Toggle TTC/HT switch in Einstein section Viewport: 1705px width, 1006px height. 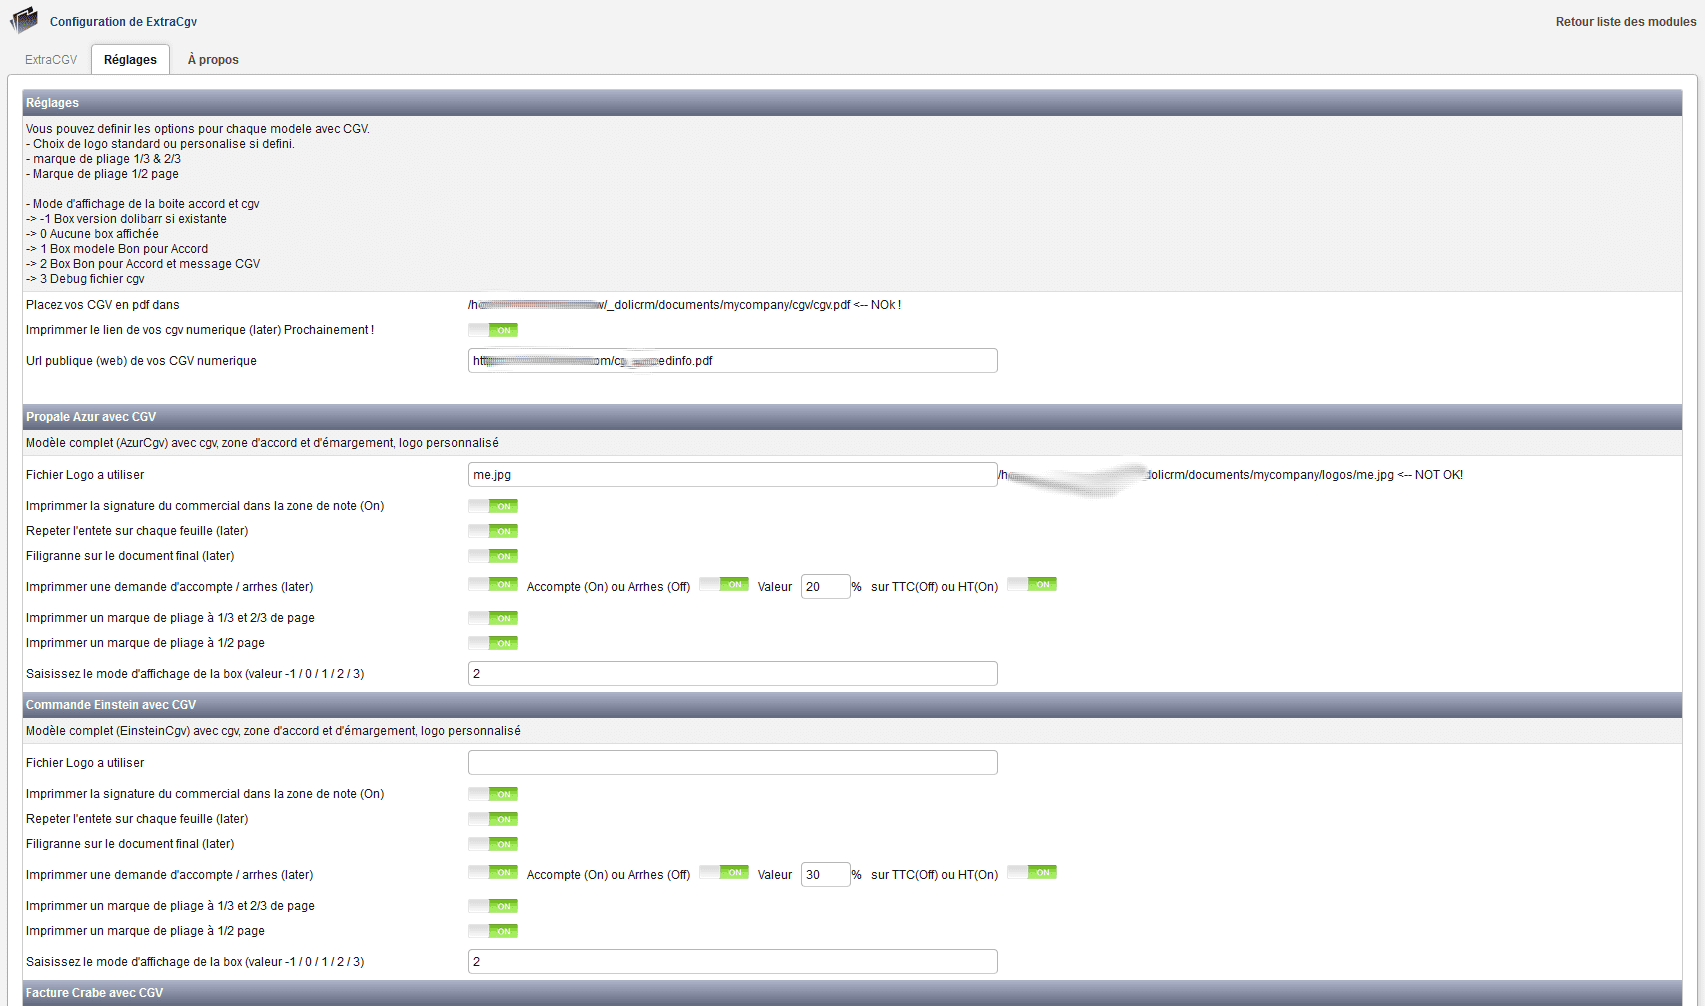(1031, 871)
